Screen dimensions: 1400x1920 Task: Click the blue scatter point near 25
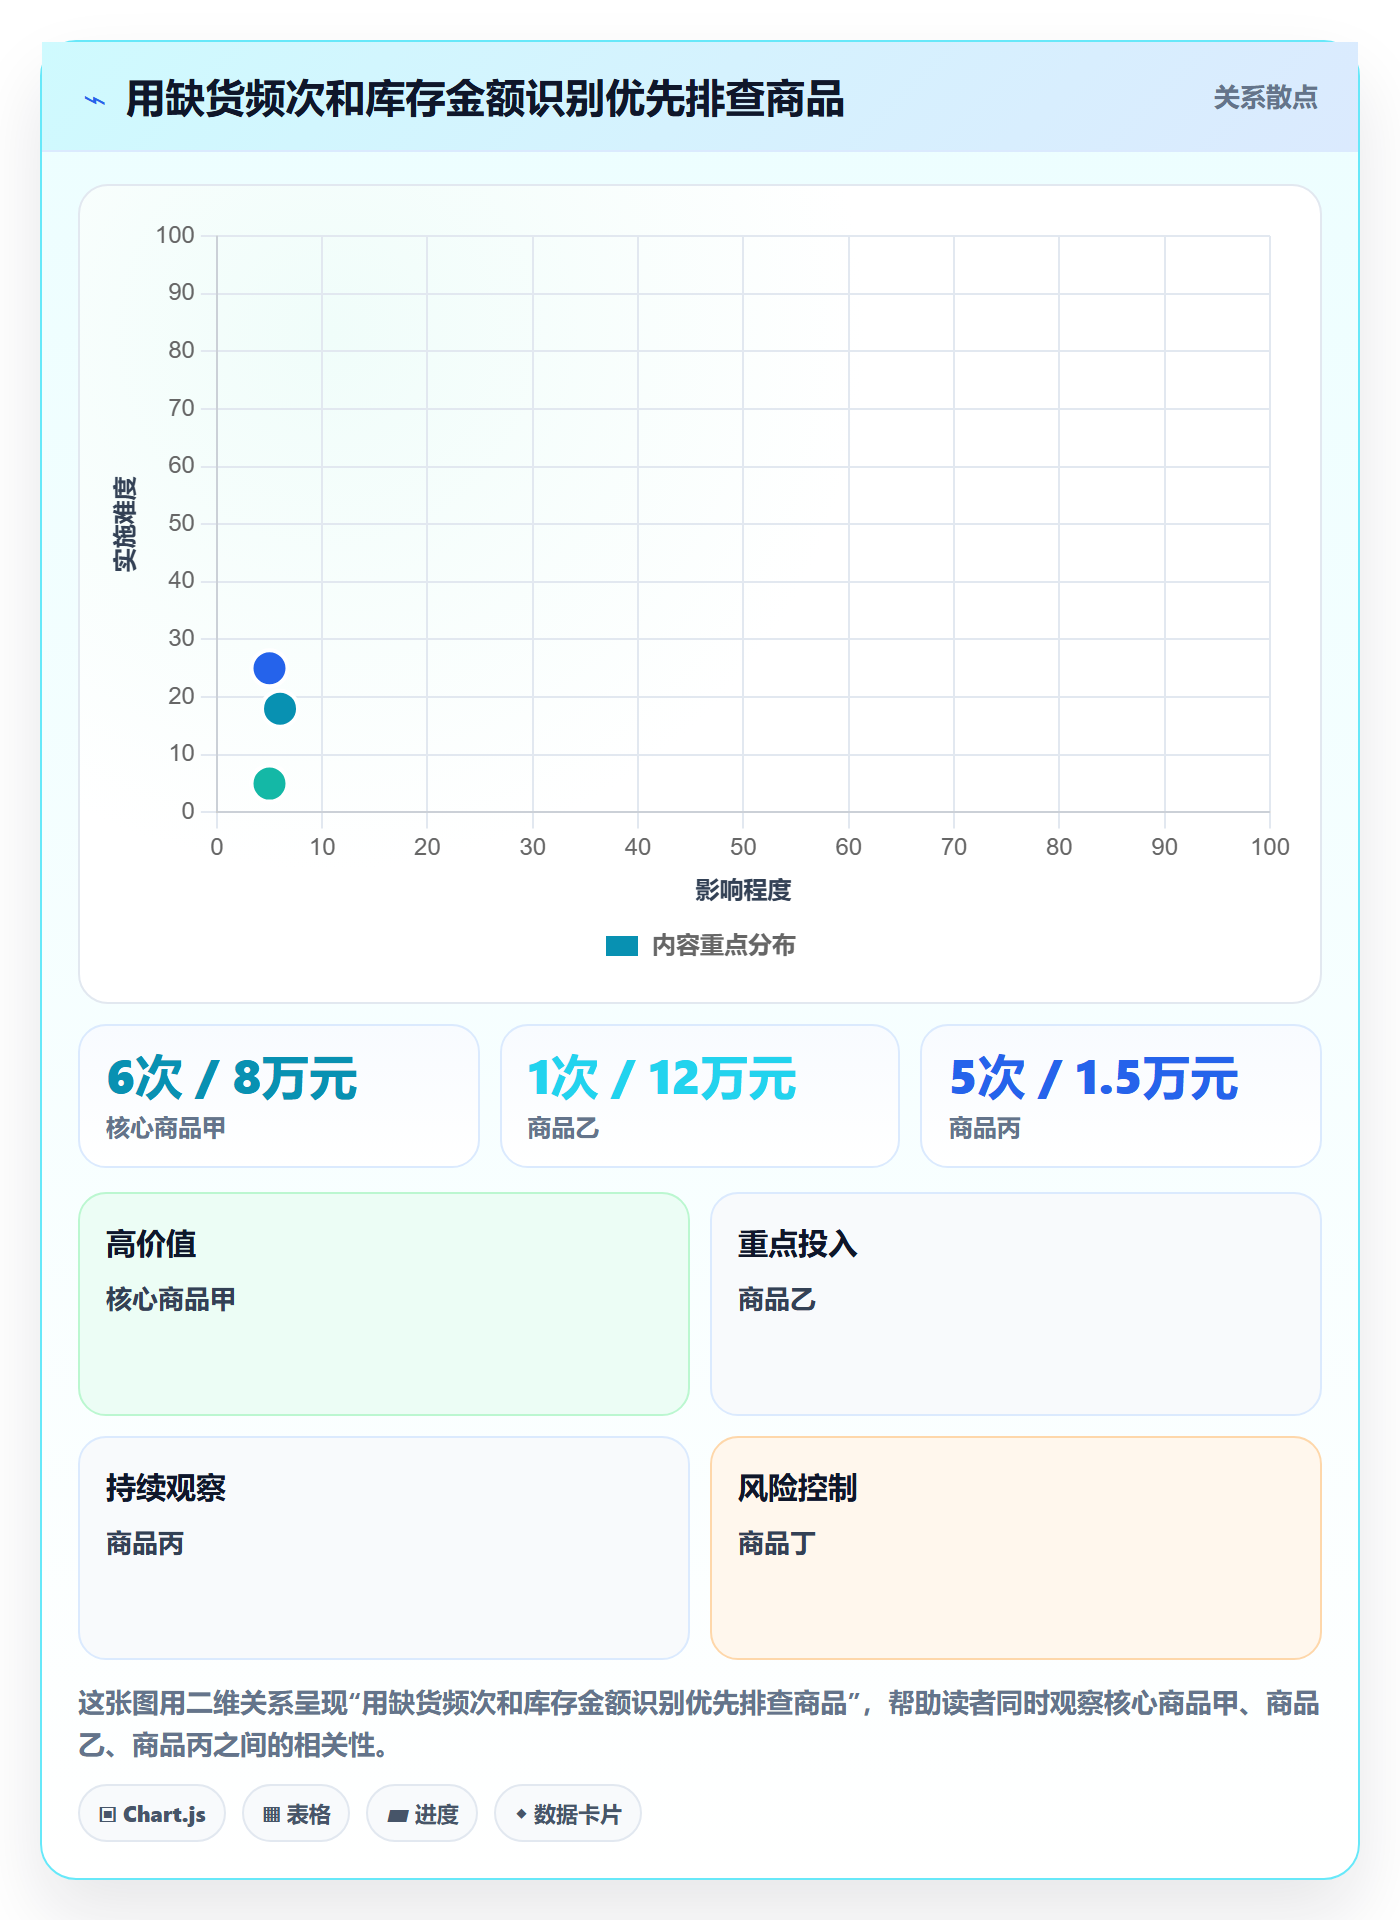tap(269, 668)
